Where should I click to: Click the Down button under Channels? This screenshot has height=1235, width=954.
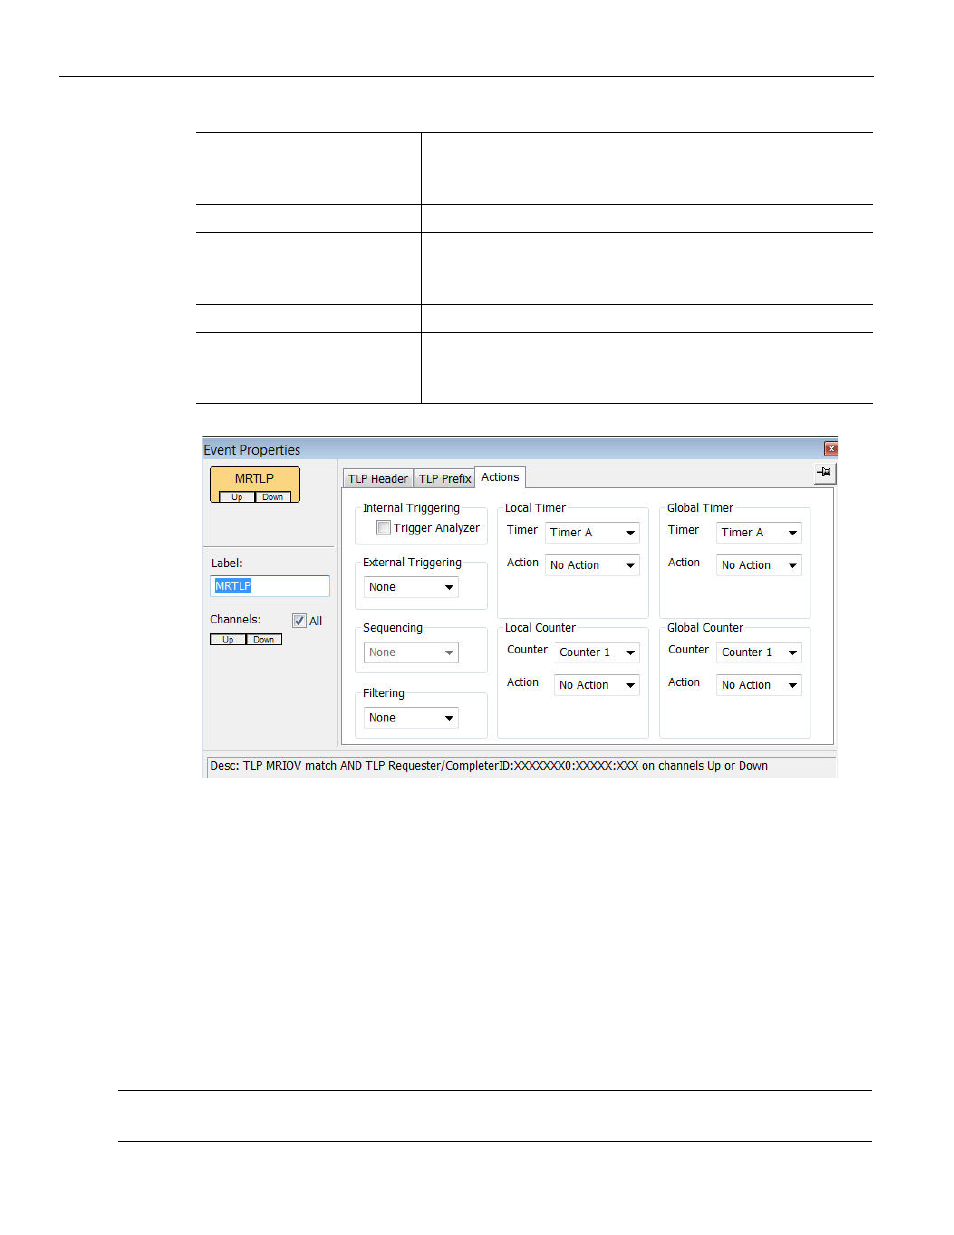(264, 640)
